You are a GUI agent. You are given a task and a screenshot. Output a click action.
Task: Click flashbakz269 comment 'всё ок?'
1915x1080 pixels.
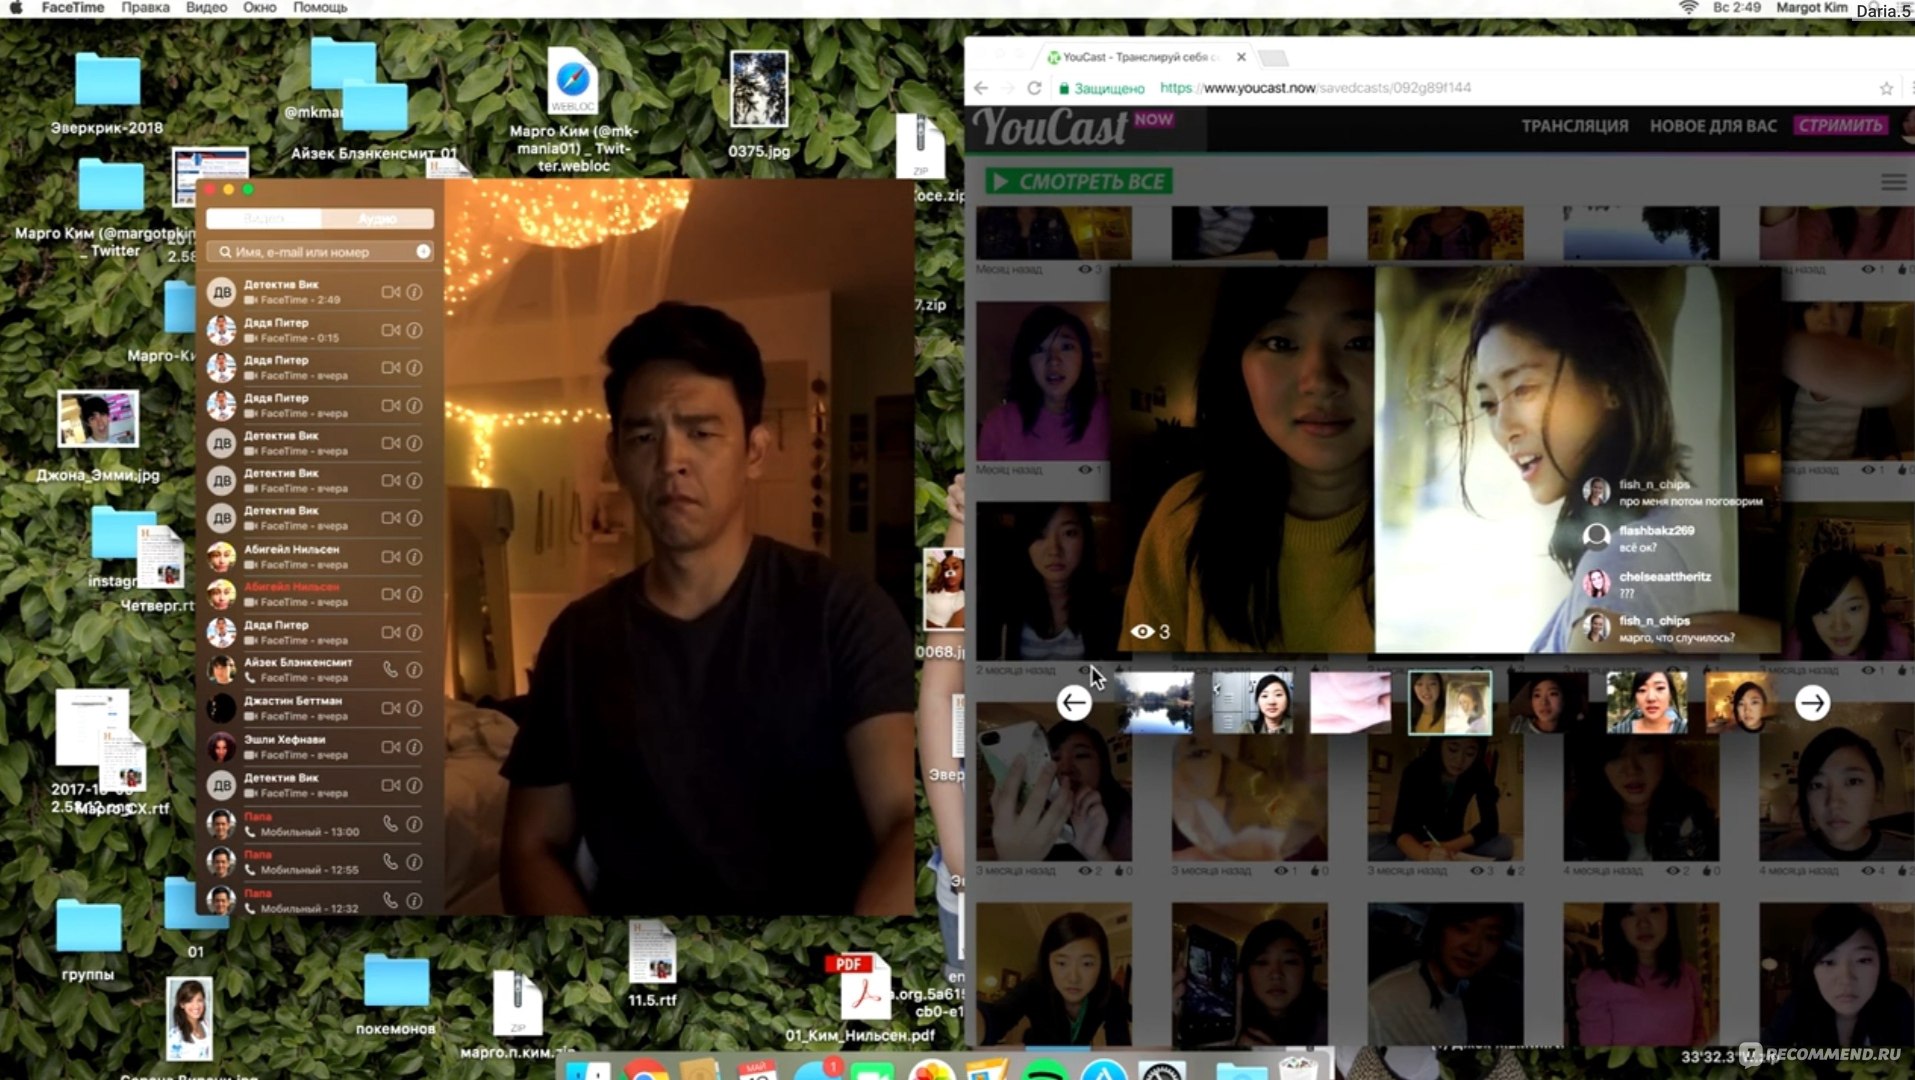[x=1638, y=547]
